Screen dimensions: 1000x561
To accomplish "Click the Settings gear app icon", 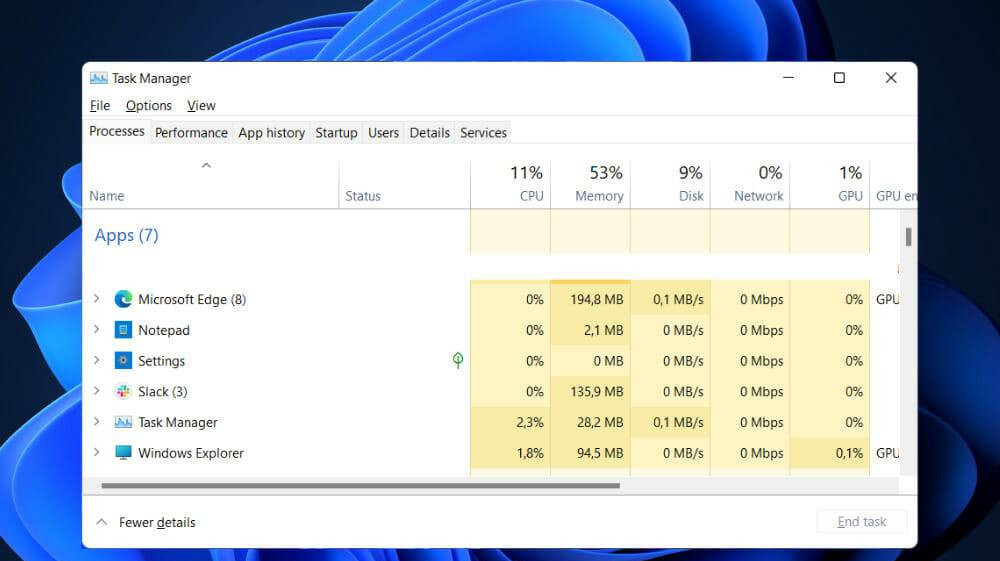I will pyautogui.click(x=123, y=360).
